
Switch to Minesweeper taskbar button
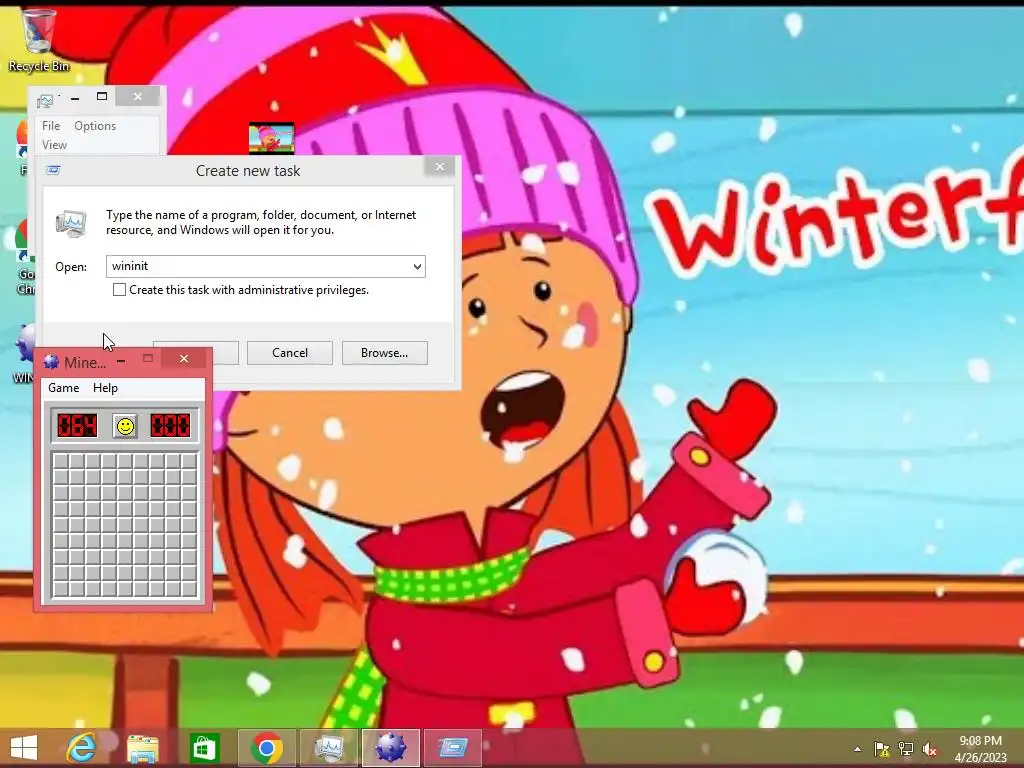click(x=391, y=748)
